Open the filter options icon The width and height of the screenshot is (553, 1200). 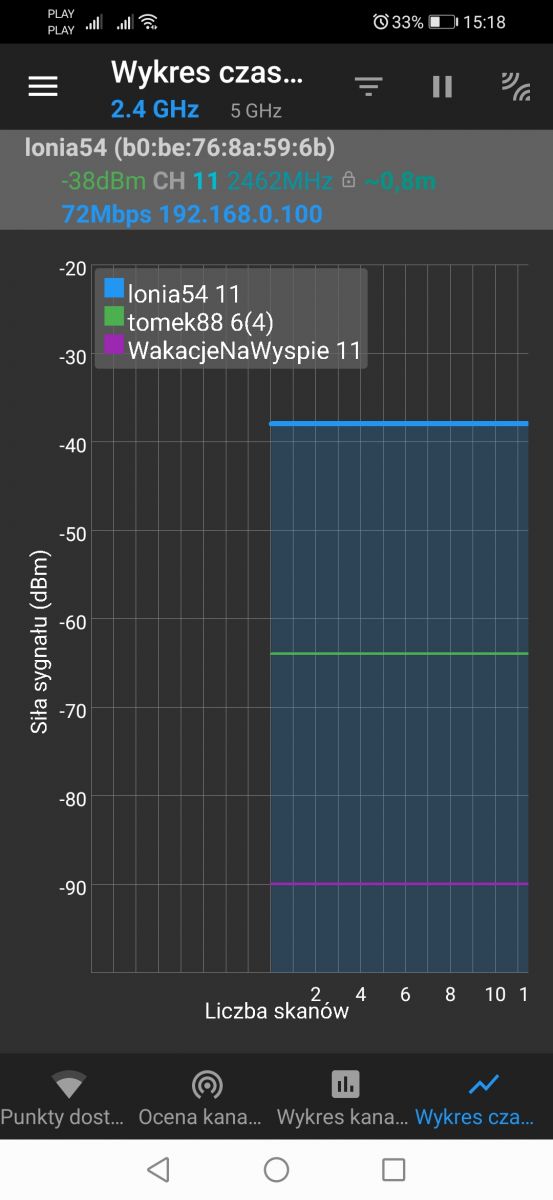[369, 87]
